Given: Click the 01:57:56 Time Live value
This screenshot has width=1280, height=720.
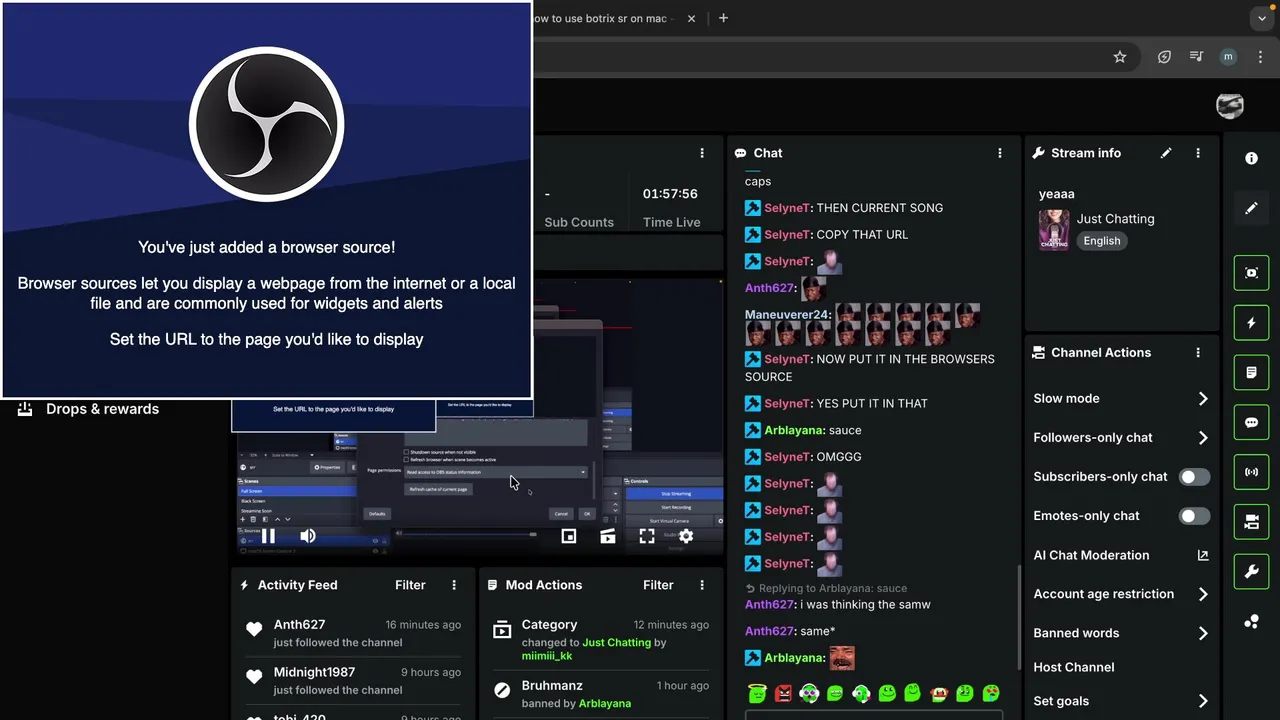Looking at the screenshot, I should point(670,194).
